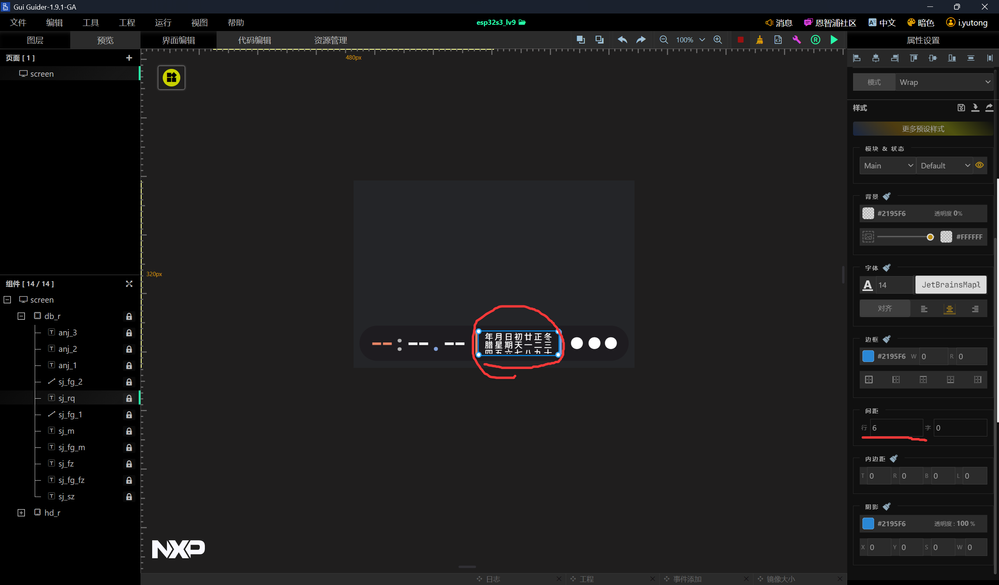Click the brush icon next to 边框
Screen dimensions: 999x585
(887, 339)
